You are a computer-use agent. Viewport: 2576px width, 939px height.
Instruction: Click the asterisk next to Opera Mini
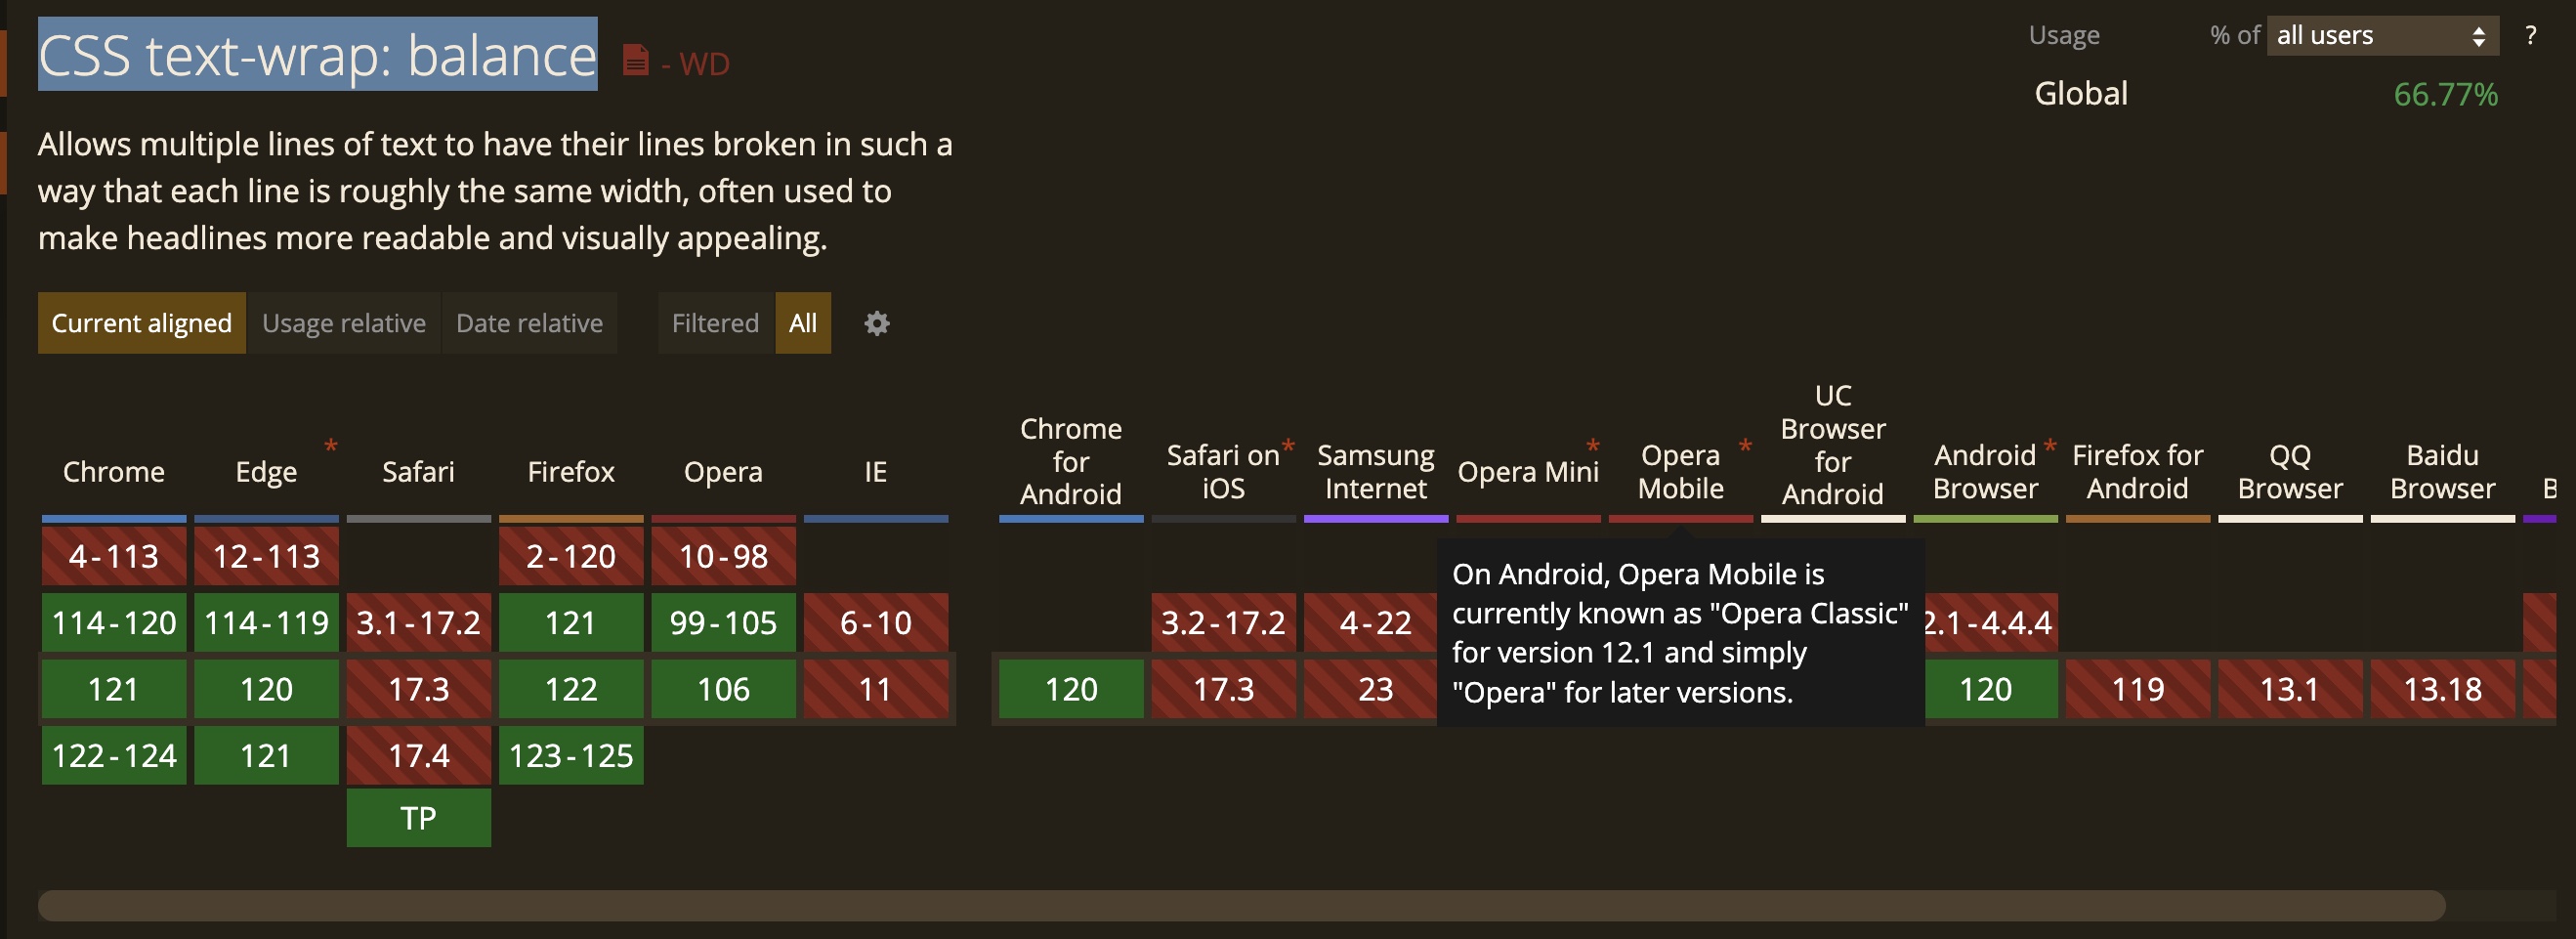[x=1592, y=446]
